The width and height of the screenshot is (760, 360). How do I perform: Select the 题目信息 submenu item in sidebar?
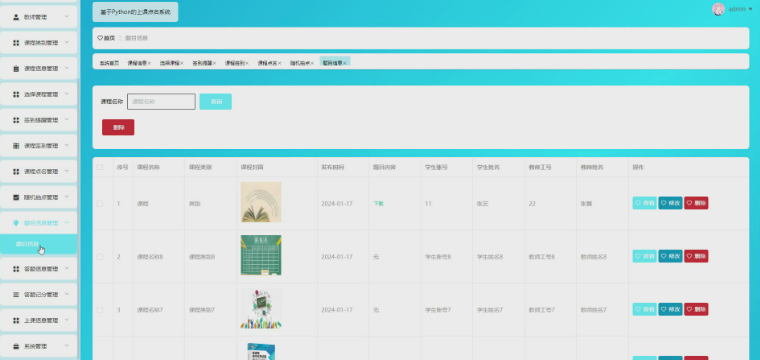click(38, 244)
